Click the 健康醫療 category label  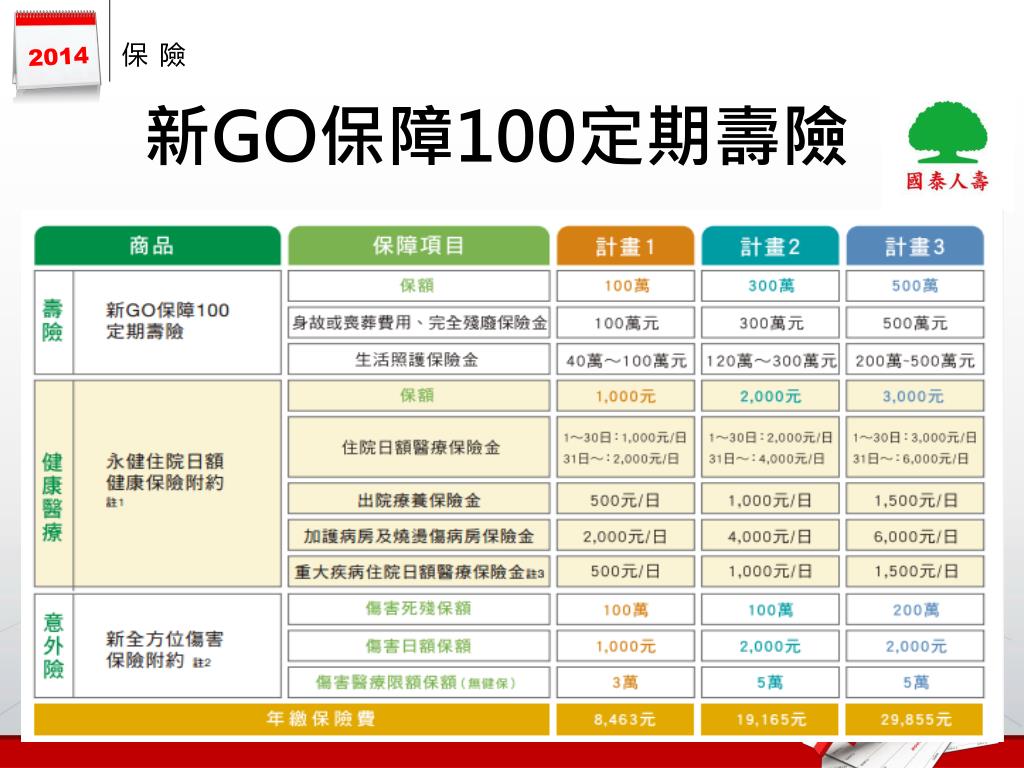[53, 484]
